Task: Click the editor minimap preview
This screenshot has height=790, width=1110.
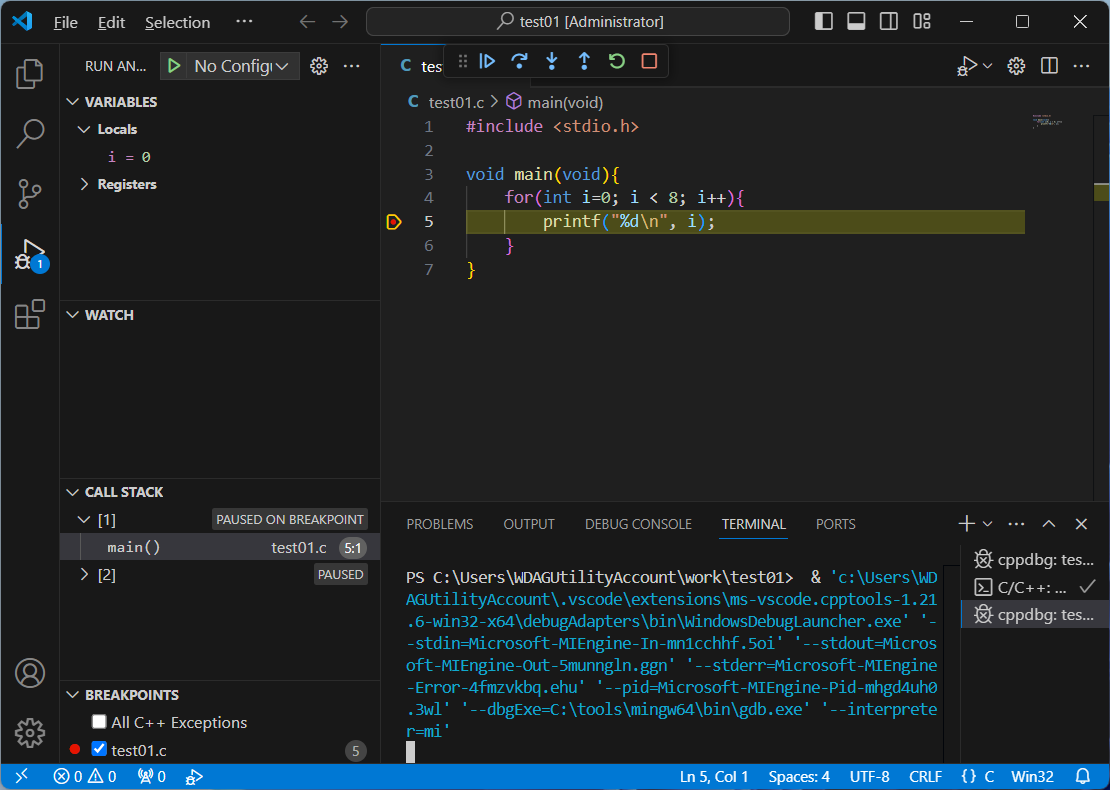Action: point(1049,122)
